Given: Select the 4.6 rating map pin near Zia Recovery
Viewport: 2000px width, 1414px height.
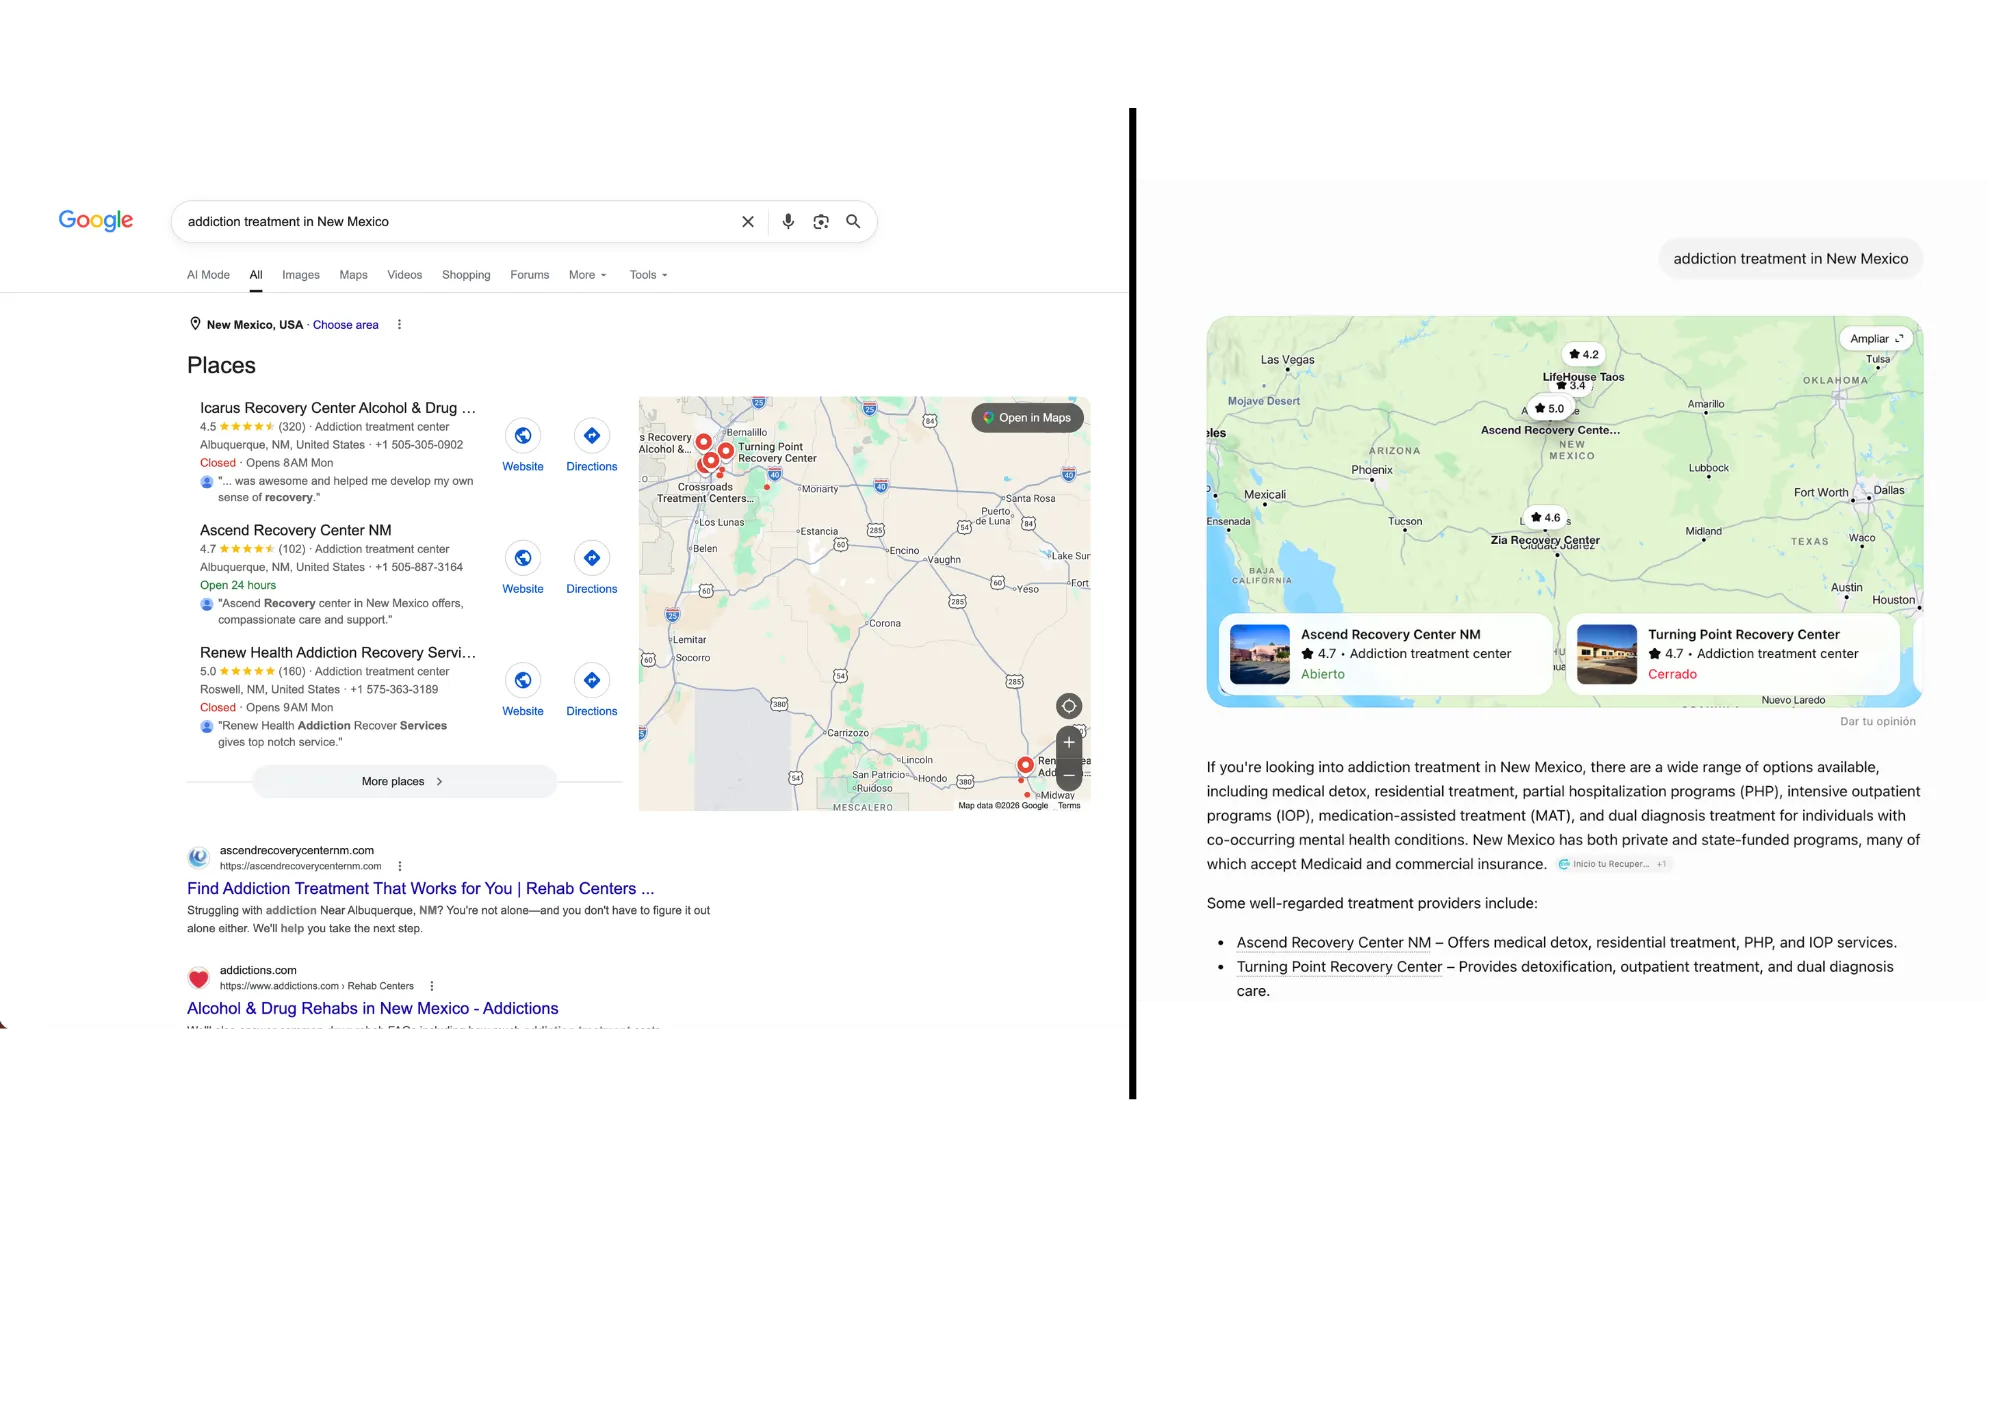Looking at the screenshot, I should click(x=1545, y=517).
